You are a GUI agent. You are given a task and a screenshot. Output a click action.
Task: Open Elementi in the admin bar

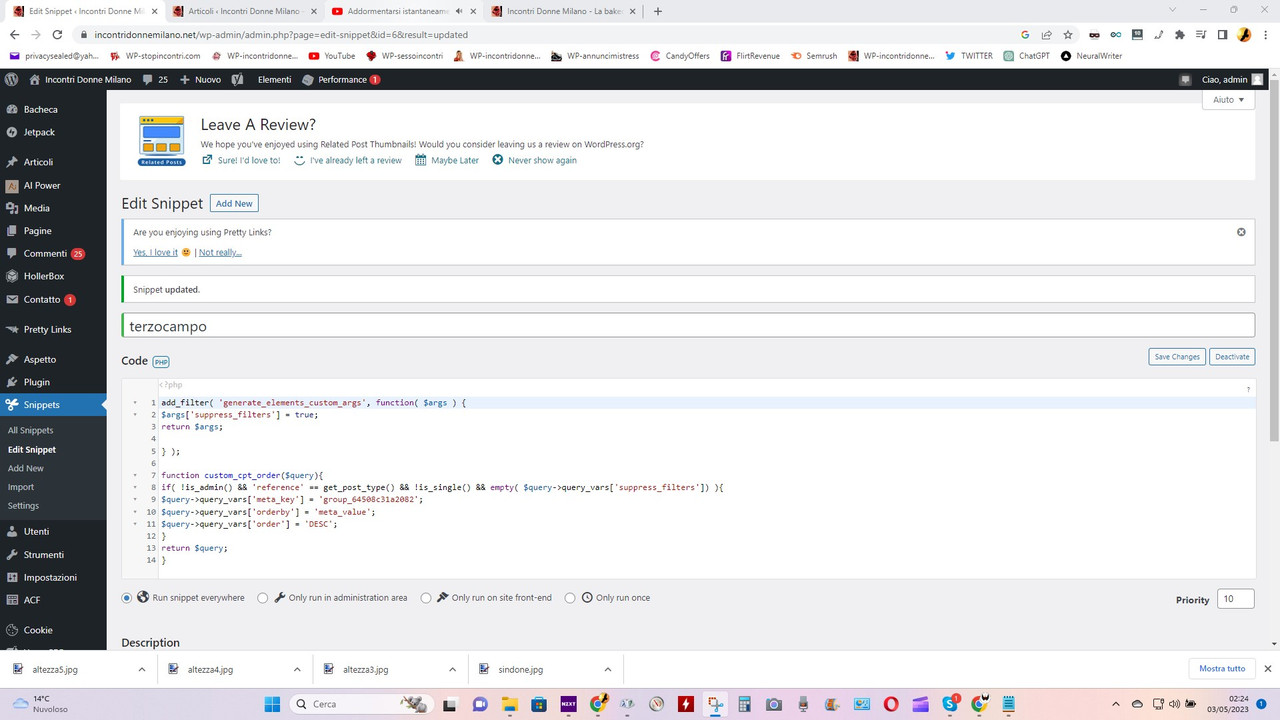pos(274,79)
